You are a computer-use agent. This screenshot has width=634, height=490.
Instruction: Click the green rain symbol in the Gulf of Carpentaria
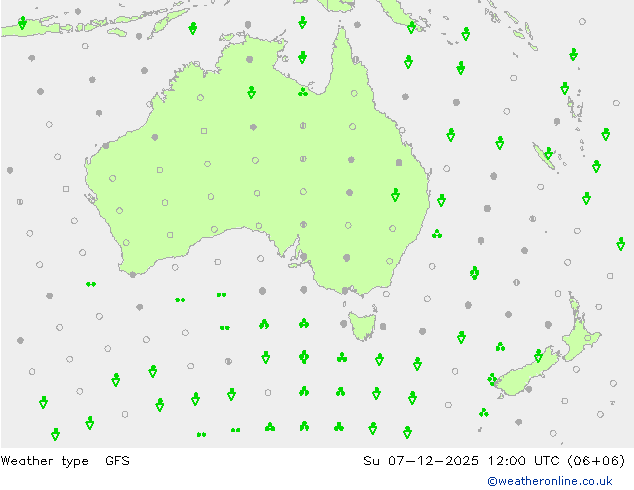pos(302,57)
